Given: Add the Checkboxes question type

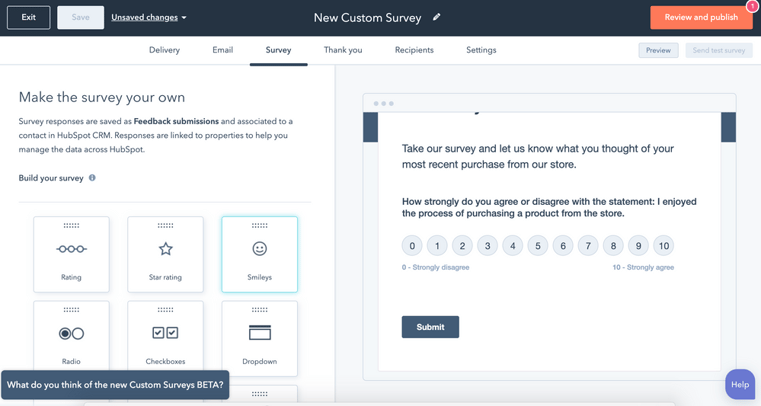Looking at the screenshot, I should point(165,334).
